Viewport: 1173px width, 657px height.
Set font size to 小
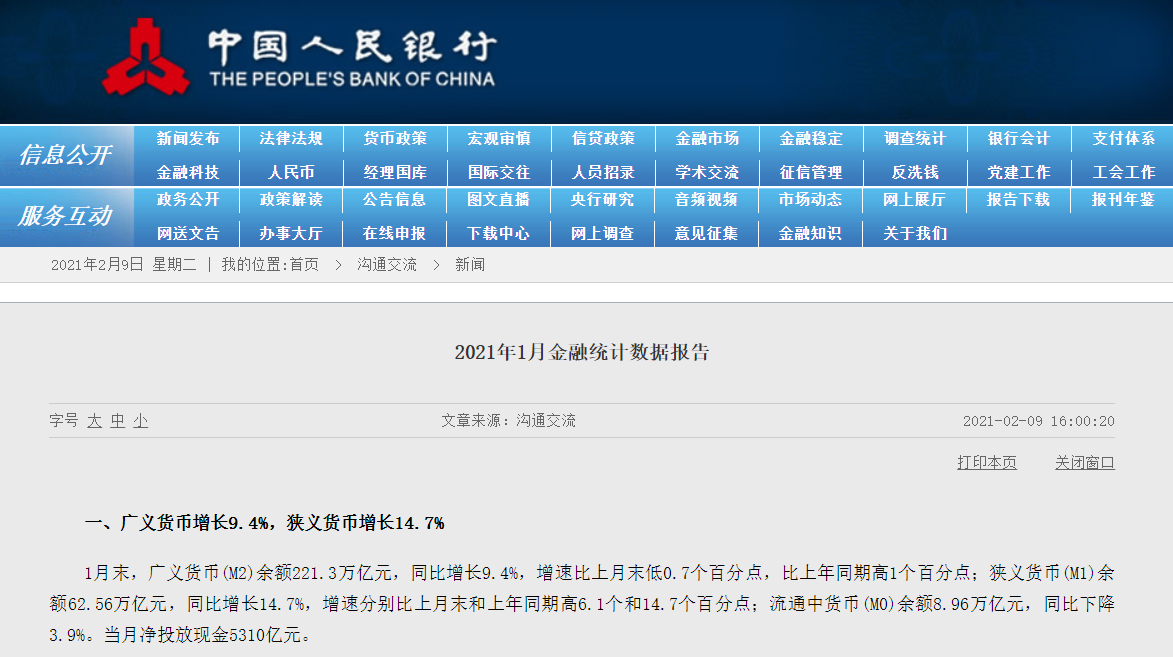tap(140, 421)
